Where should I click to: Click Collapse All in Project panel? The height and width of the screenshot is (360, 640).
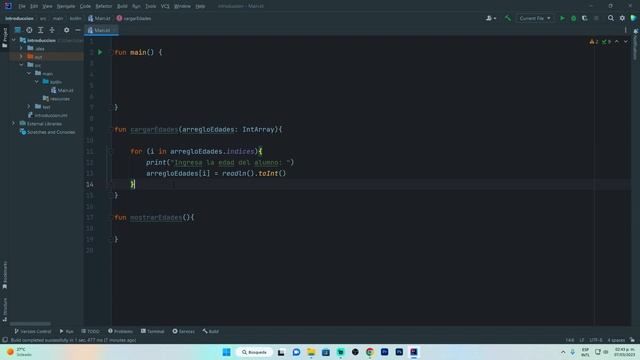[x=52, y=30]
